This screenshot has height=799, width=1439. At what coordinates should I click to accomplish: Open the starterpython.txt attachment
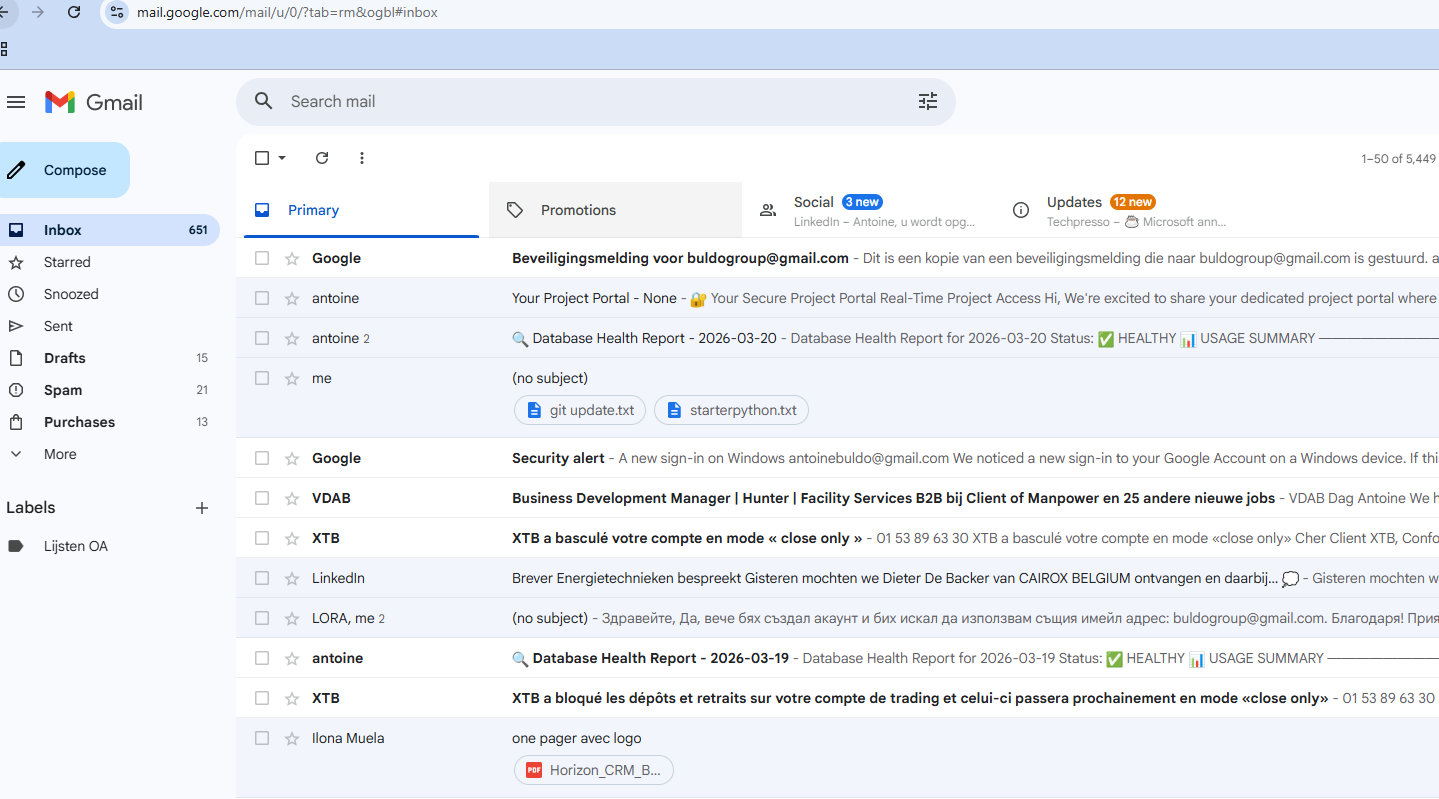point(731,410)
